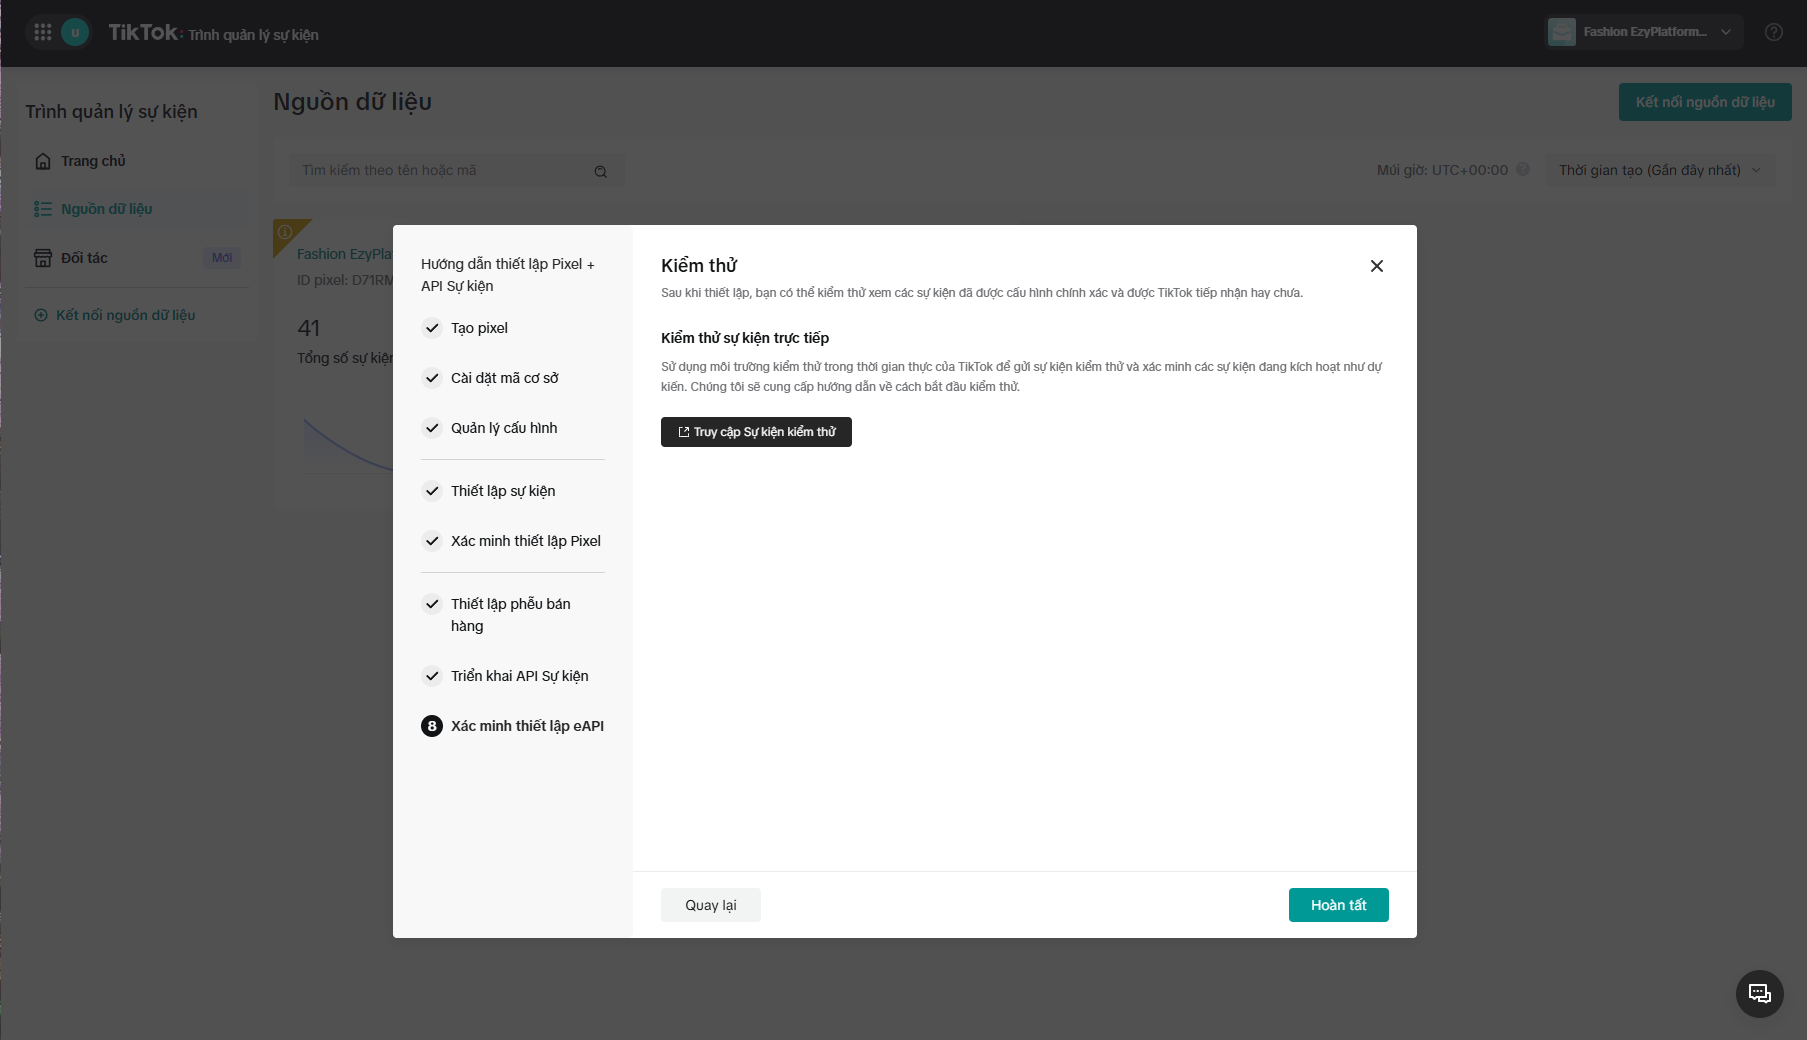
Task: Click the Múi giờ: UTC+00:00 label
Action: [1442, 170]
